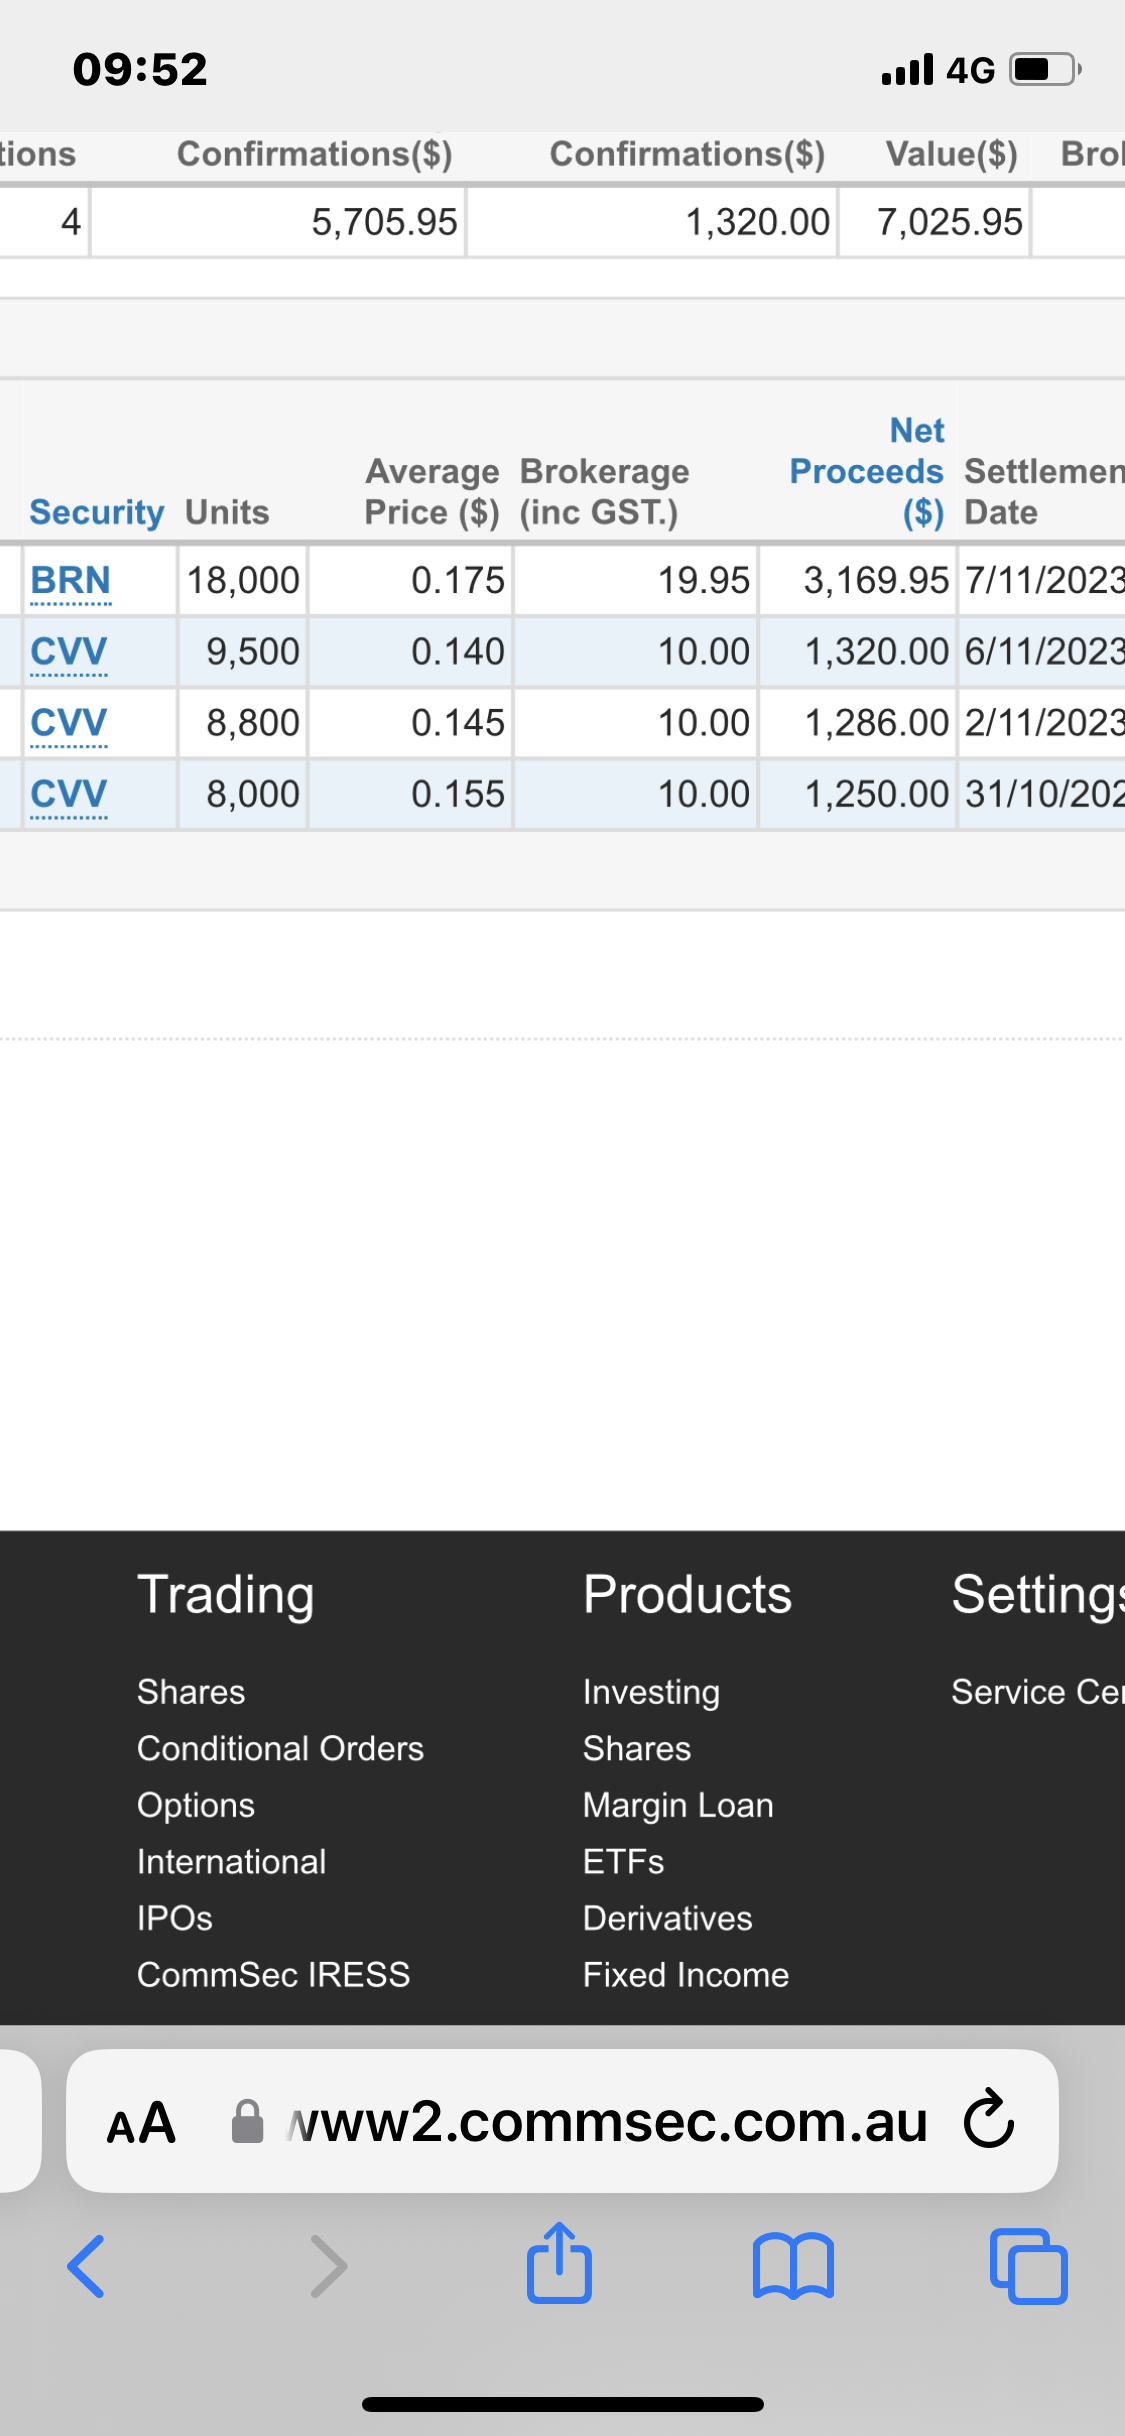This screenshot has height=2436, width=1125.
Task: Open the BRN security link
Action: (70, 581)
